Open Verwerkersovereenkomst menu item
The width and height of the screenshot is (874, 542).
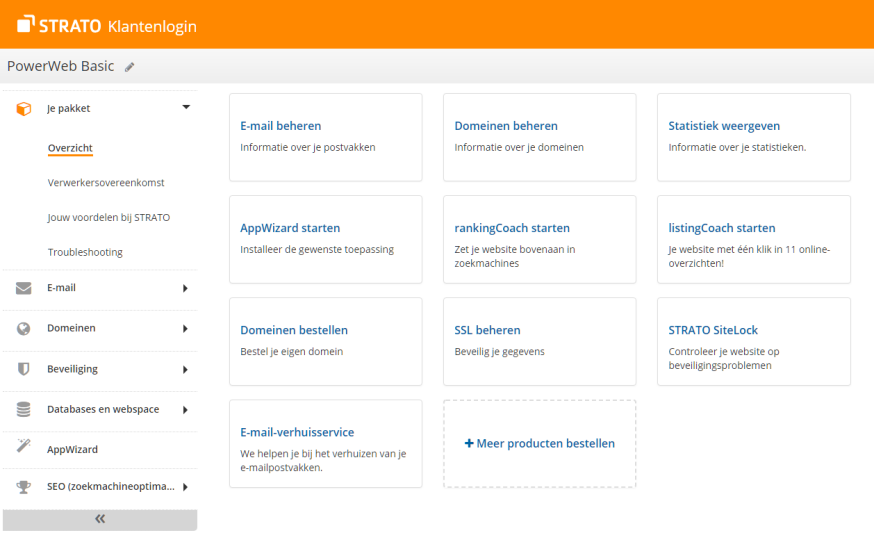pos(106,182)
